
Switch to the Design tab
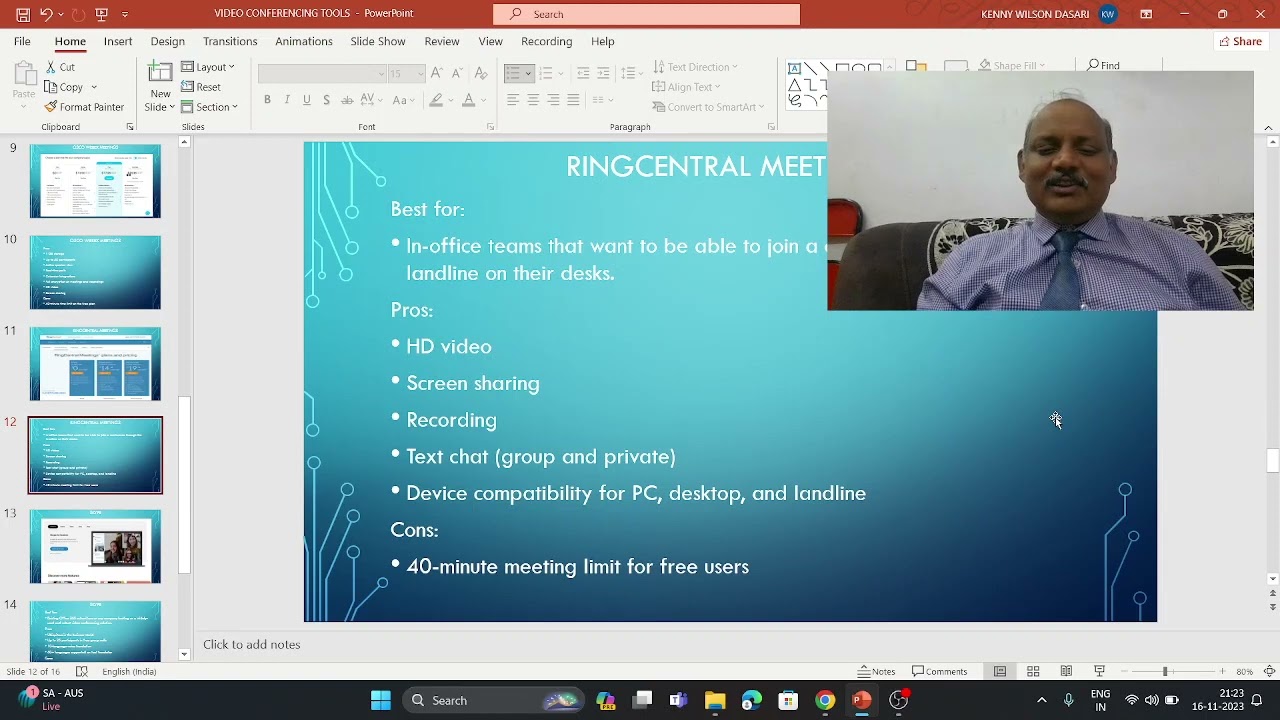[168, 41]
